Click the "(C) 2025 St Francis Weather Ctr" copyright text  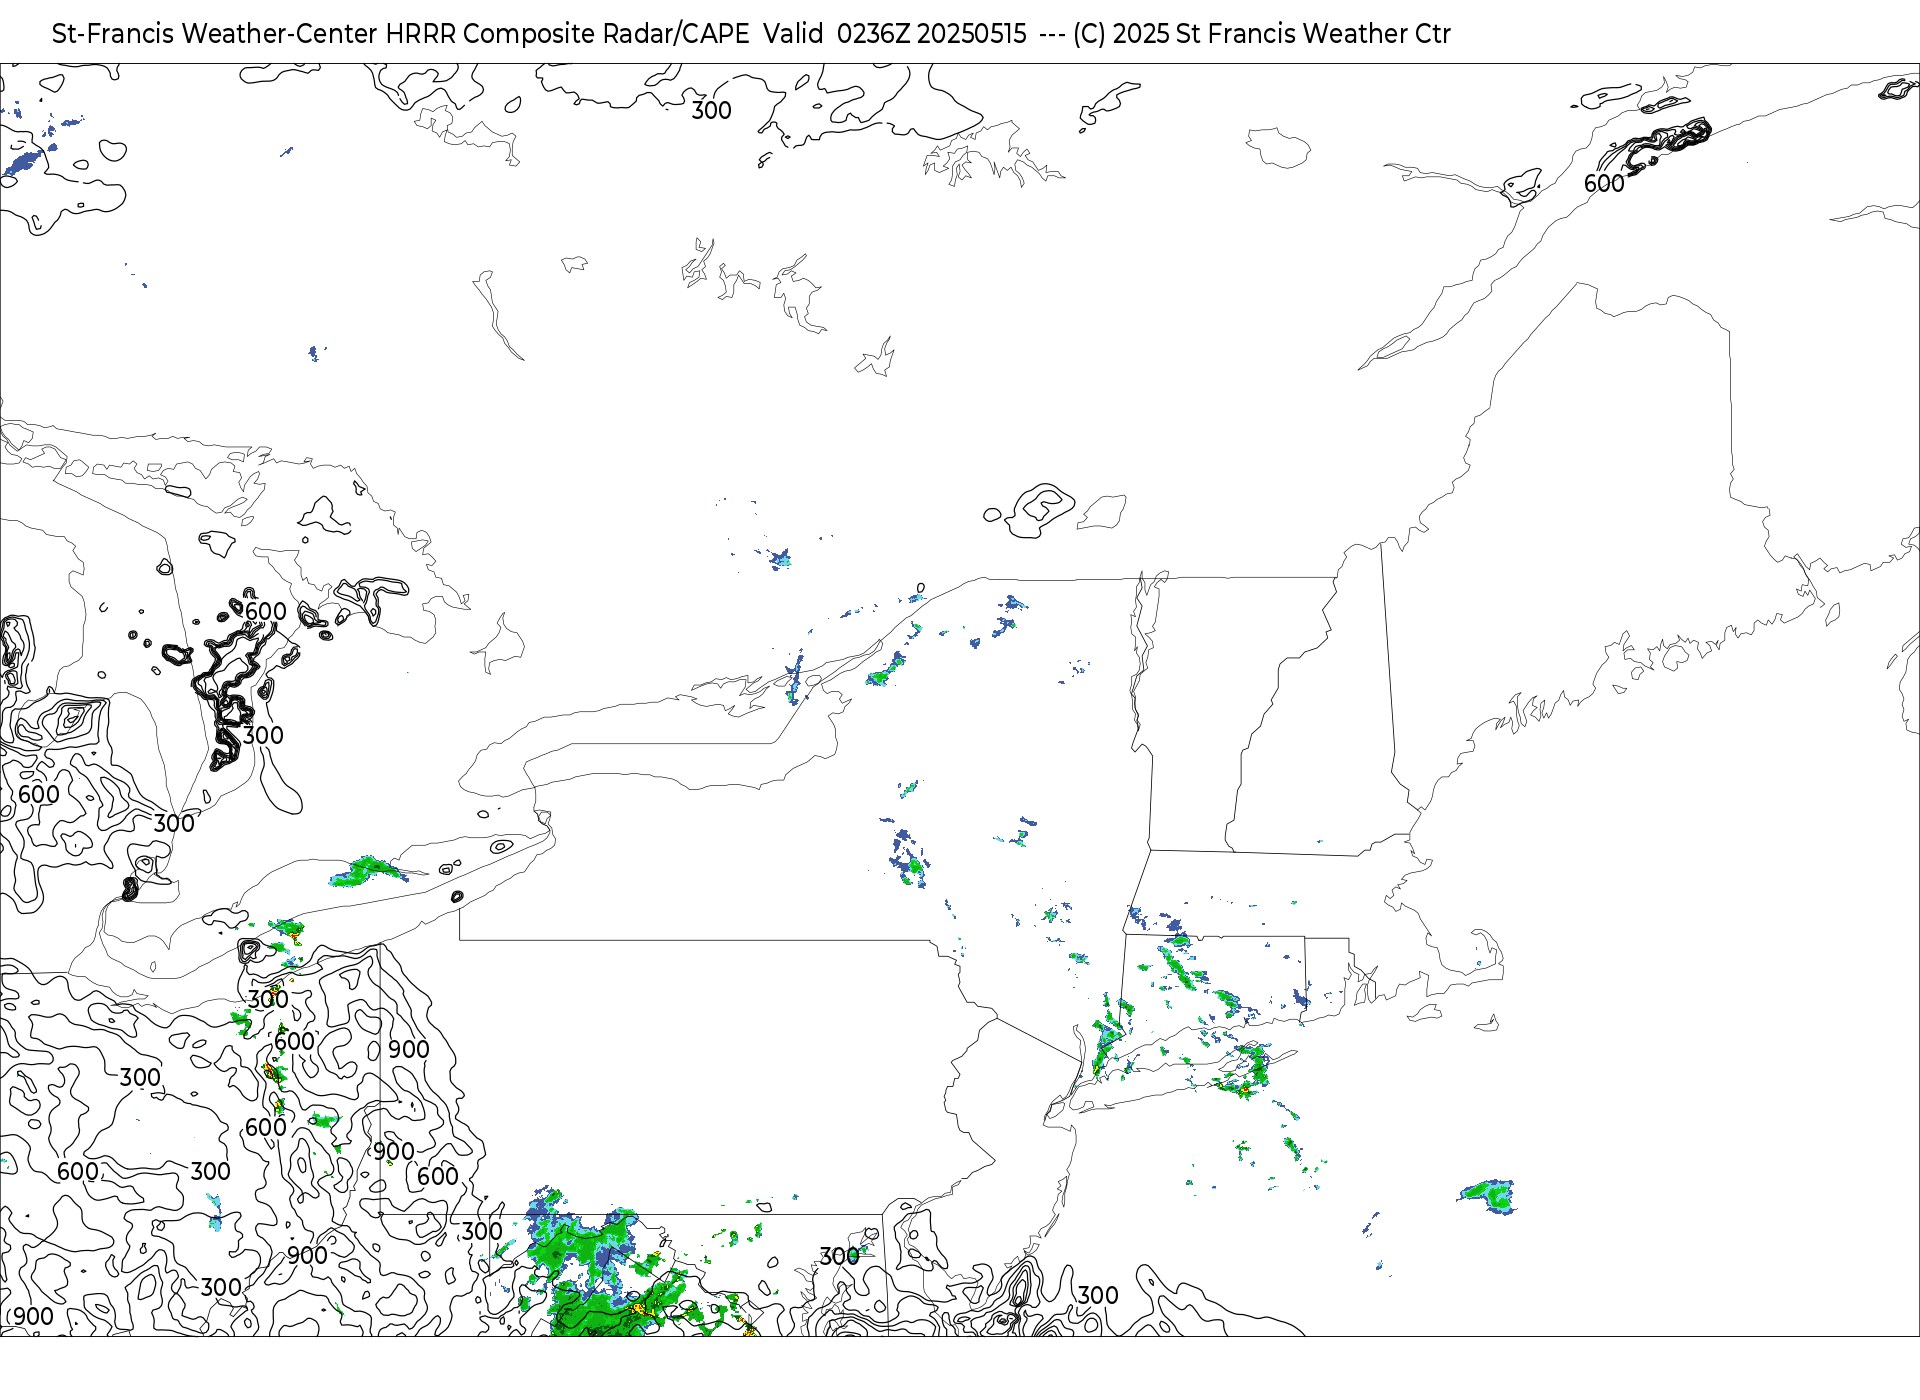1261,34
